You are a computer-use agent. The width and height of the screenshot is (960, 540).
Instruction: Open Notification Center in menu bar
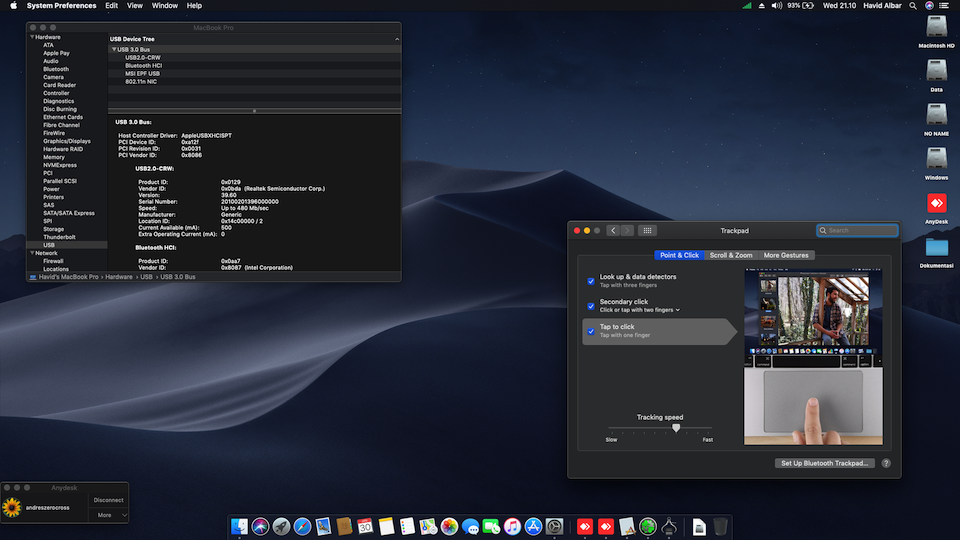coord(945,6)
